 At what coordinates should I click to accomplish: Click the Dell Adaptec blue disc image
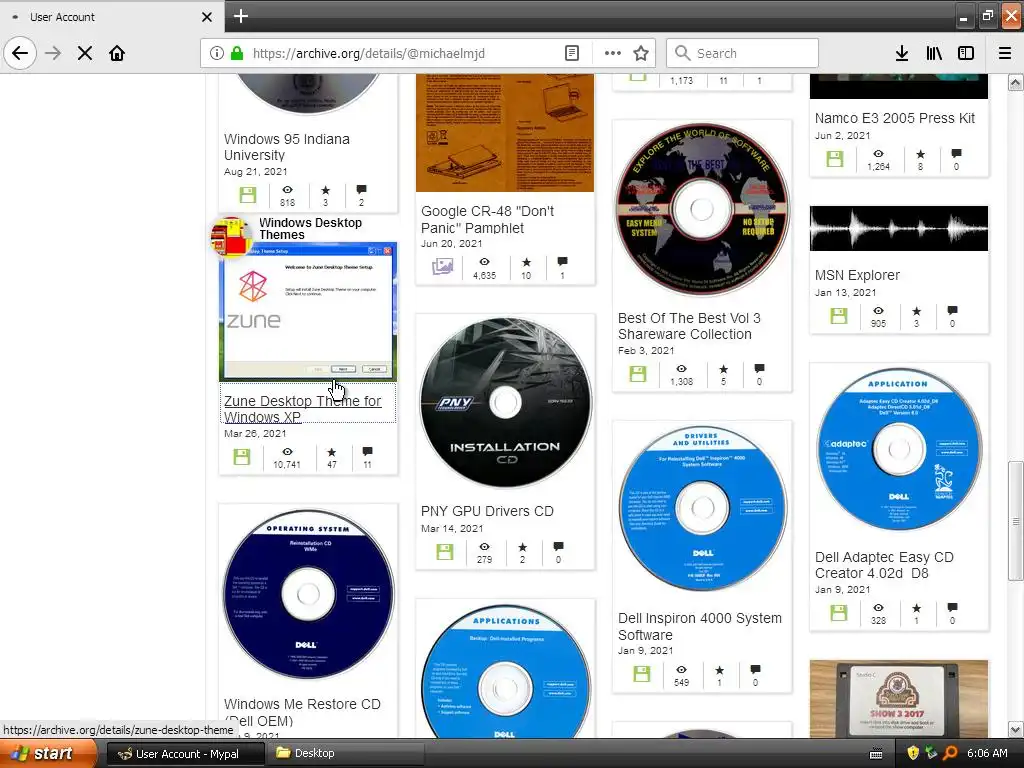pos(899,449)
